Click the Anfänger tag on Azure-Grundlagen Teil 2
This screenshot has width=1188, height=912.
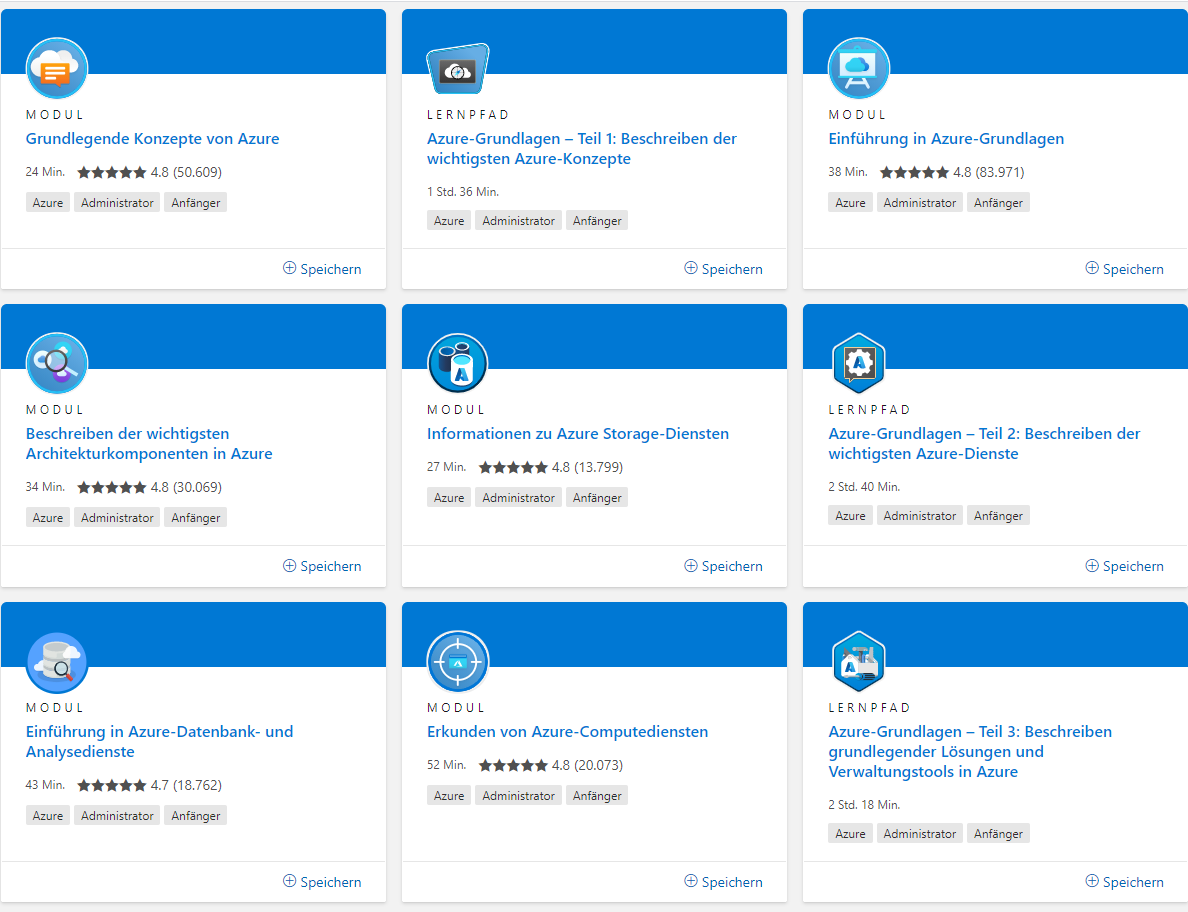998,516
